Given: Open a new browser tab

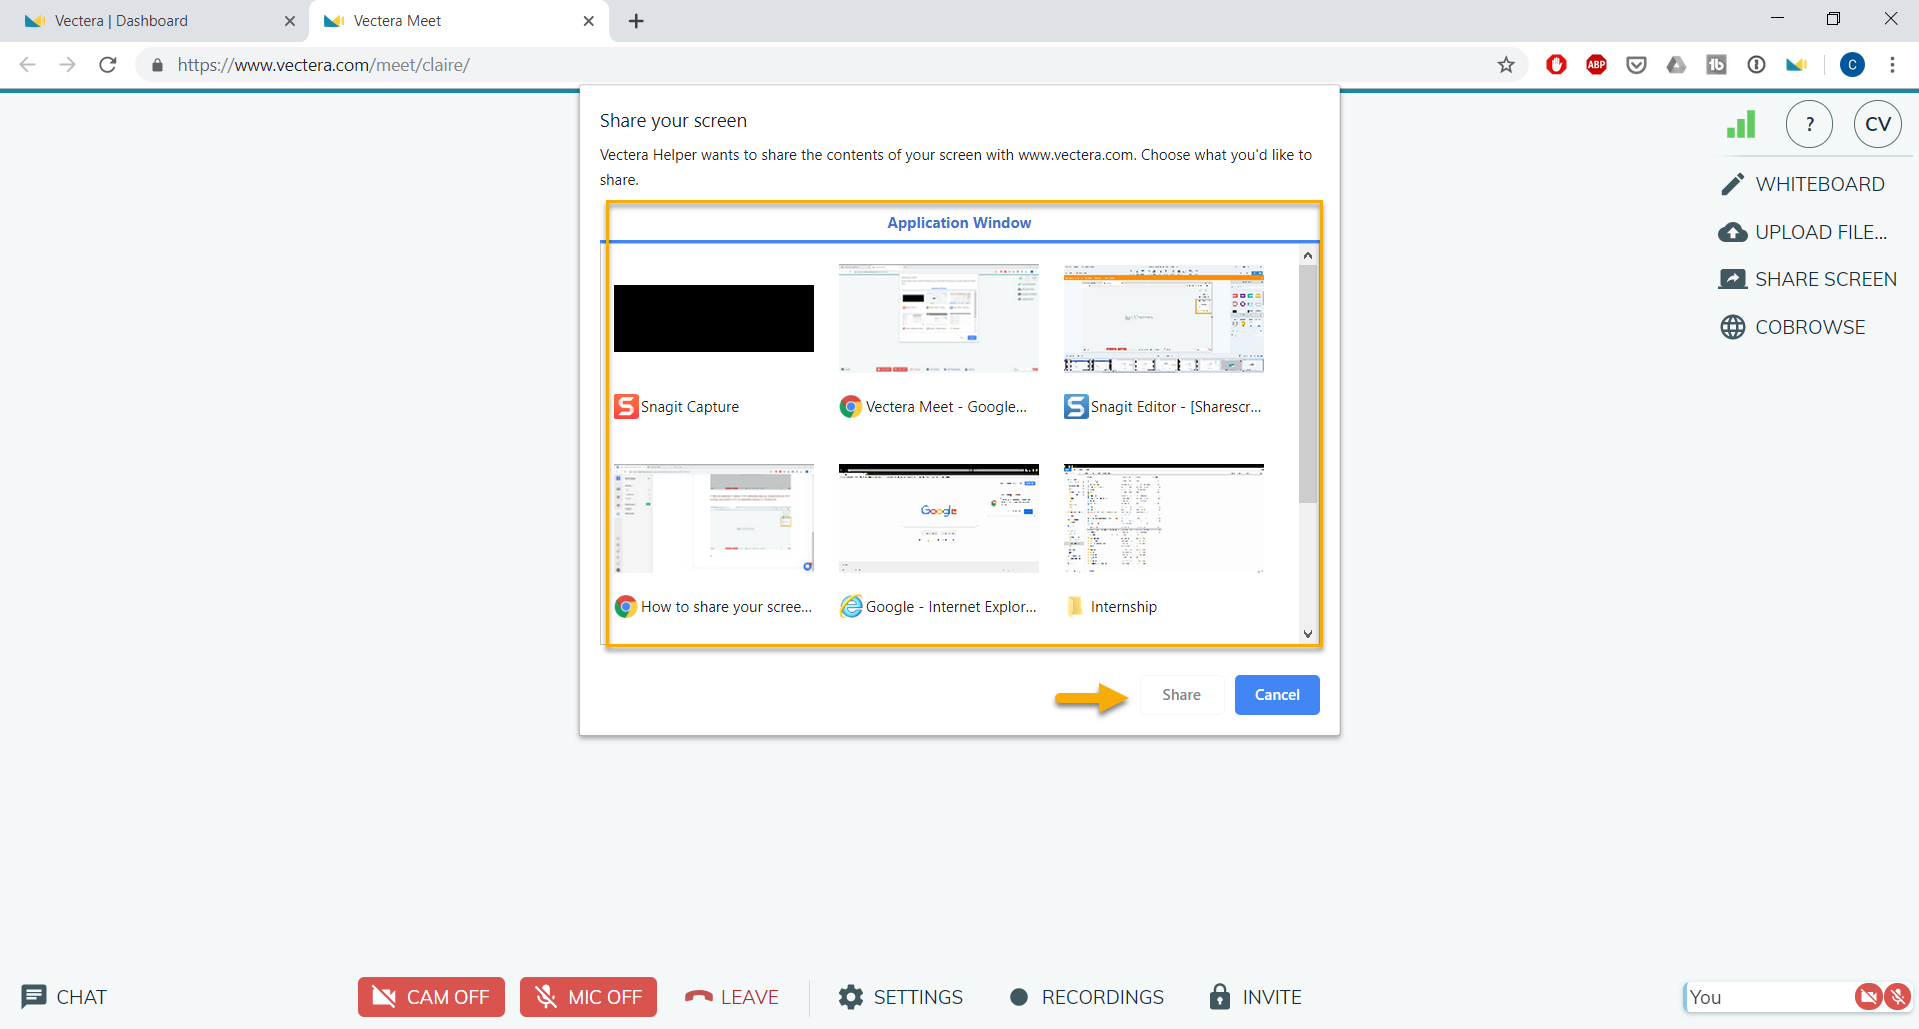Looking at the screenshot, I should point(636,21).
